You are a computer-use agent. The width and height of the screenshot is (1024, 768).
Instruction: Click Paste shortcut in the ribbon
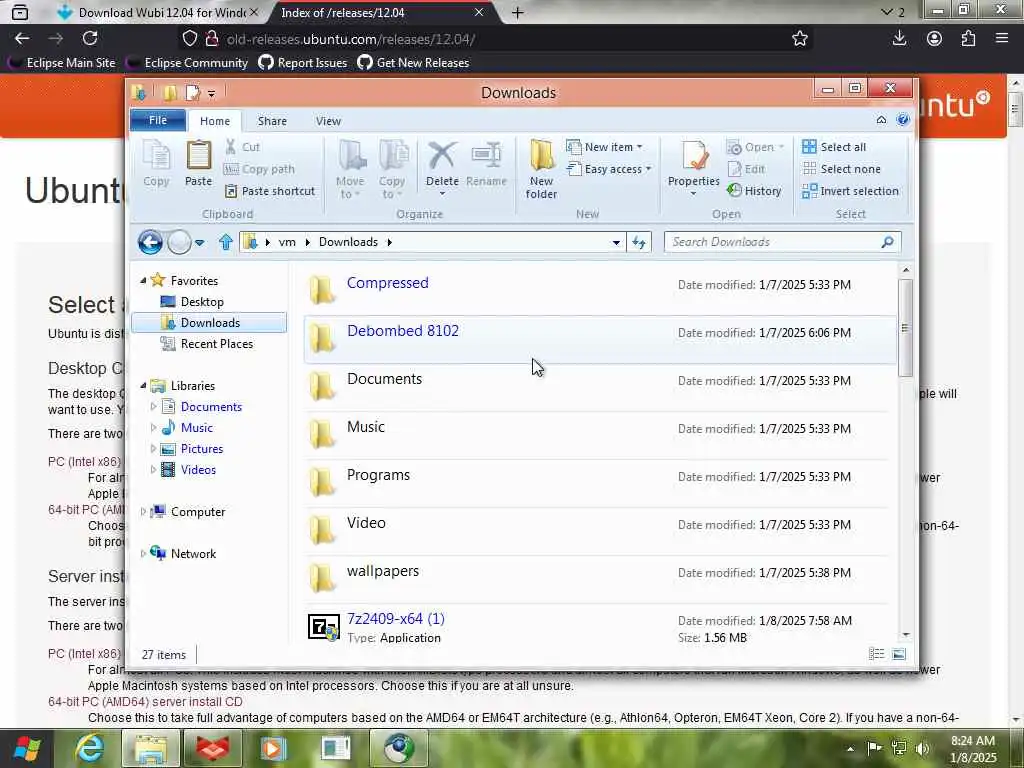pyautogui.click(x=270, y=191)
